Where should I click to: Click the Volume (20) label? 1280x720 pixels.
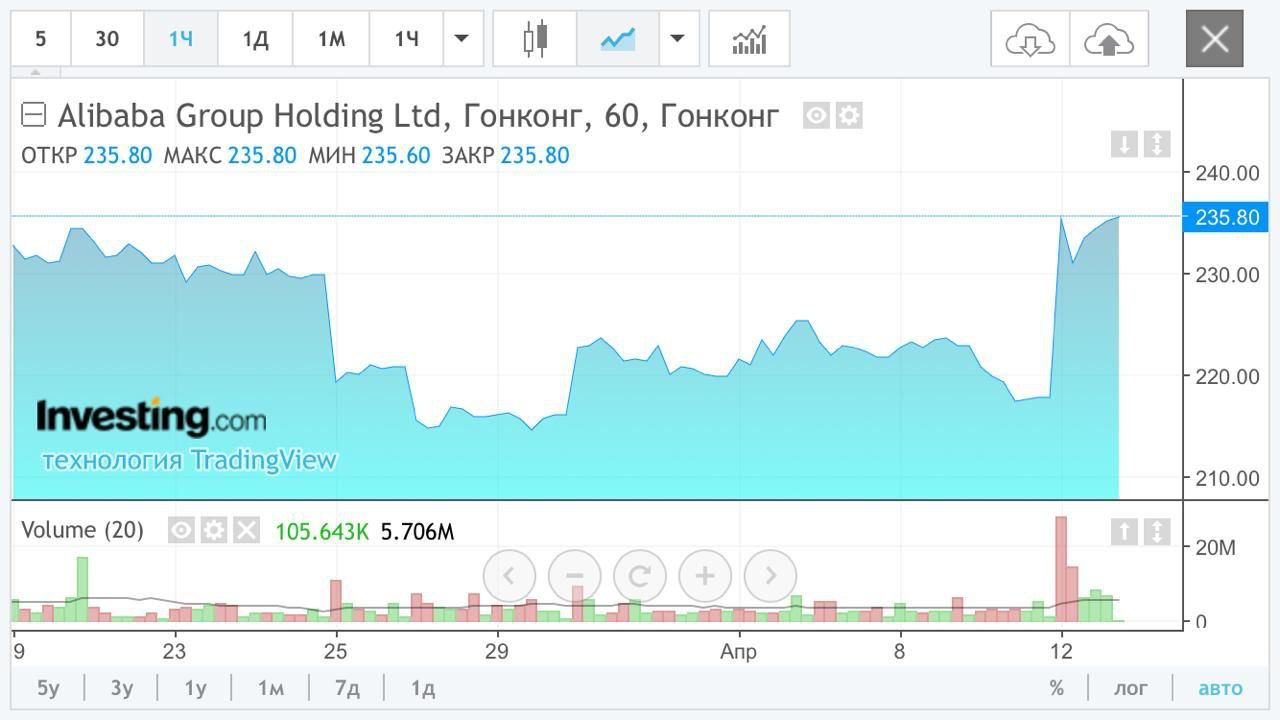click(82, 530)
